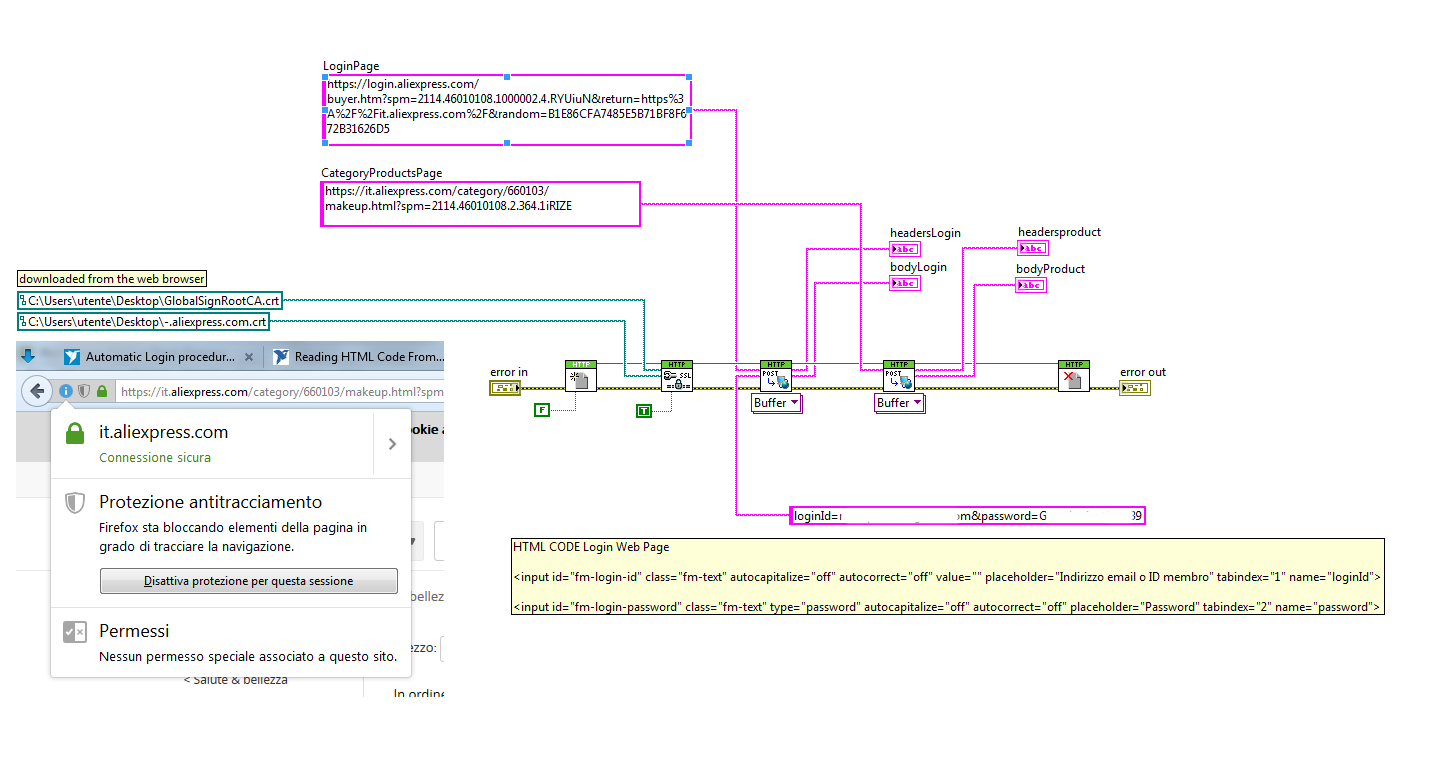Toggle the False boolean constant
This screenshot has width=1450, height=758.
542,410
